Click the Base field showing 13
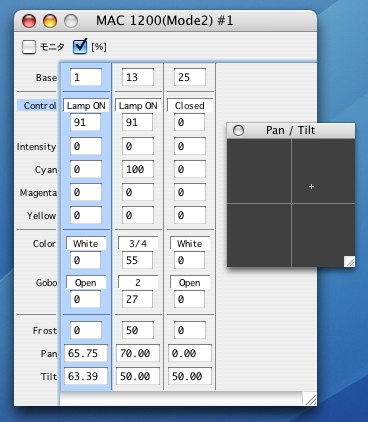 click(x=138, y=77)
